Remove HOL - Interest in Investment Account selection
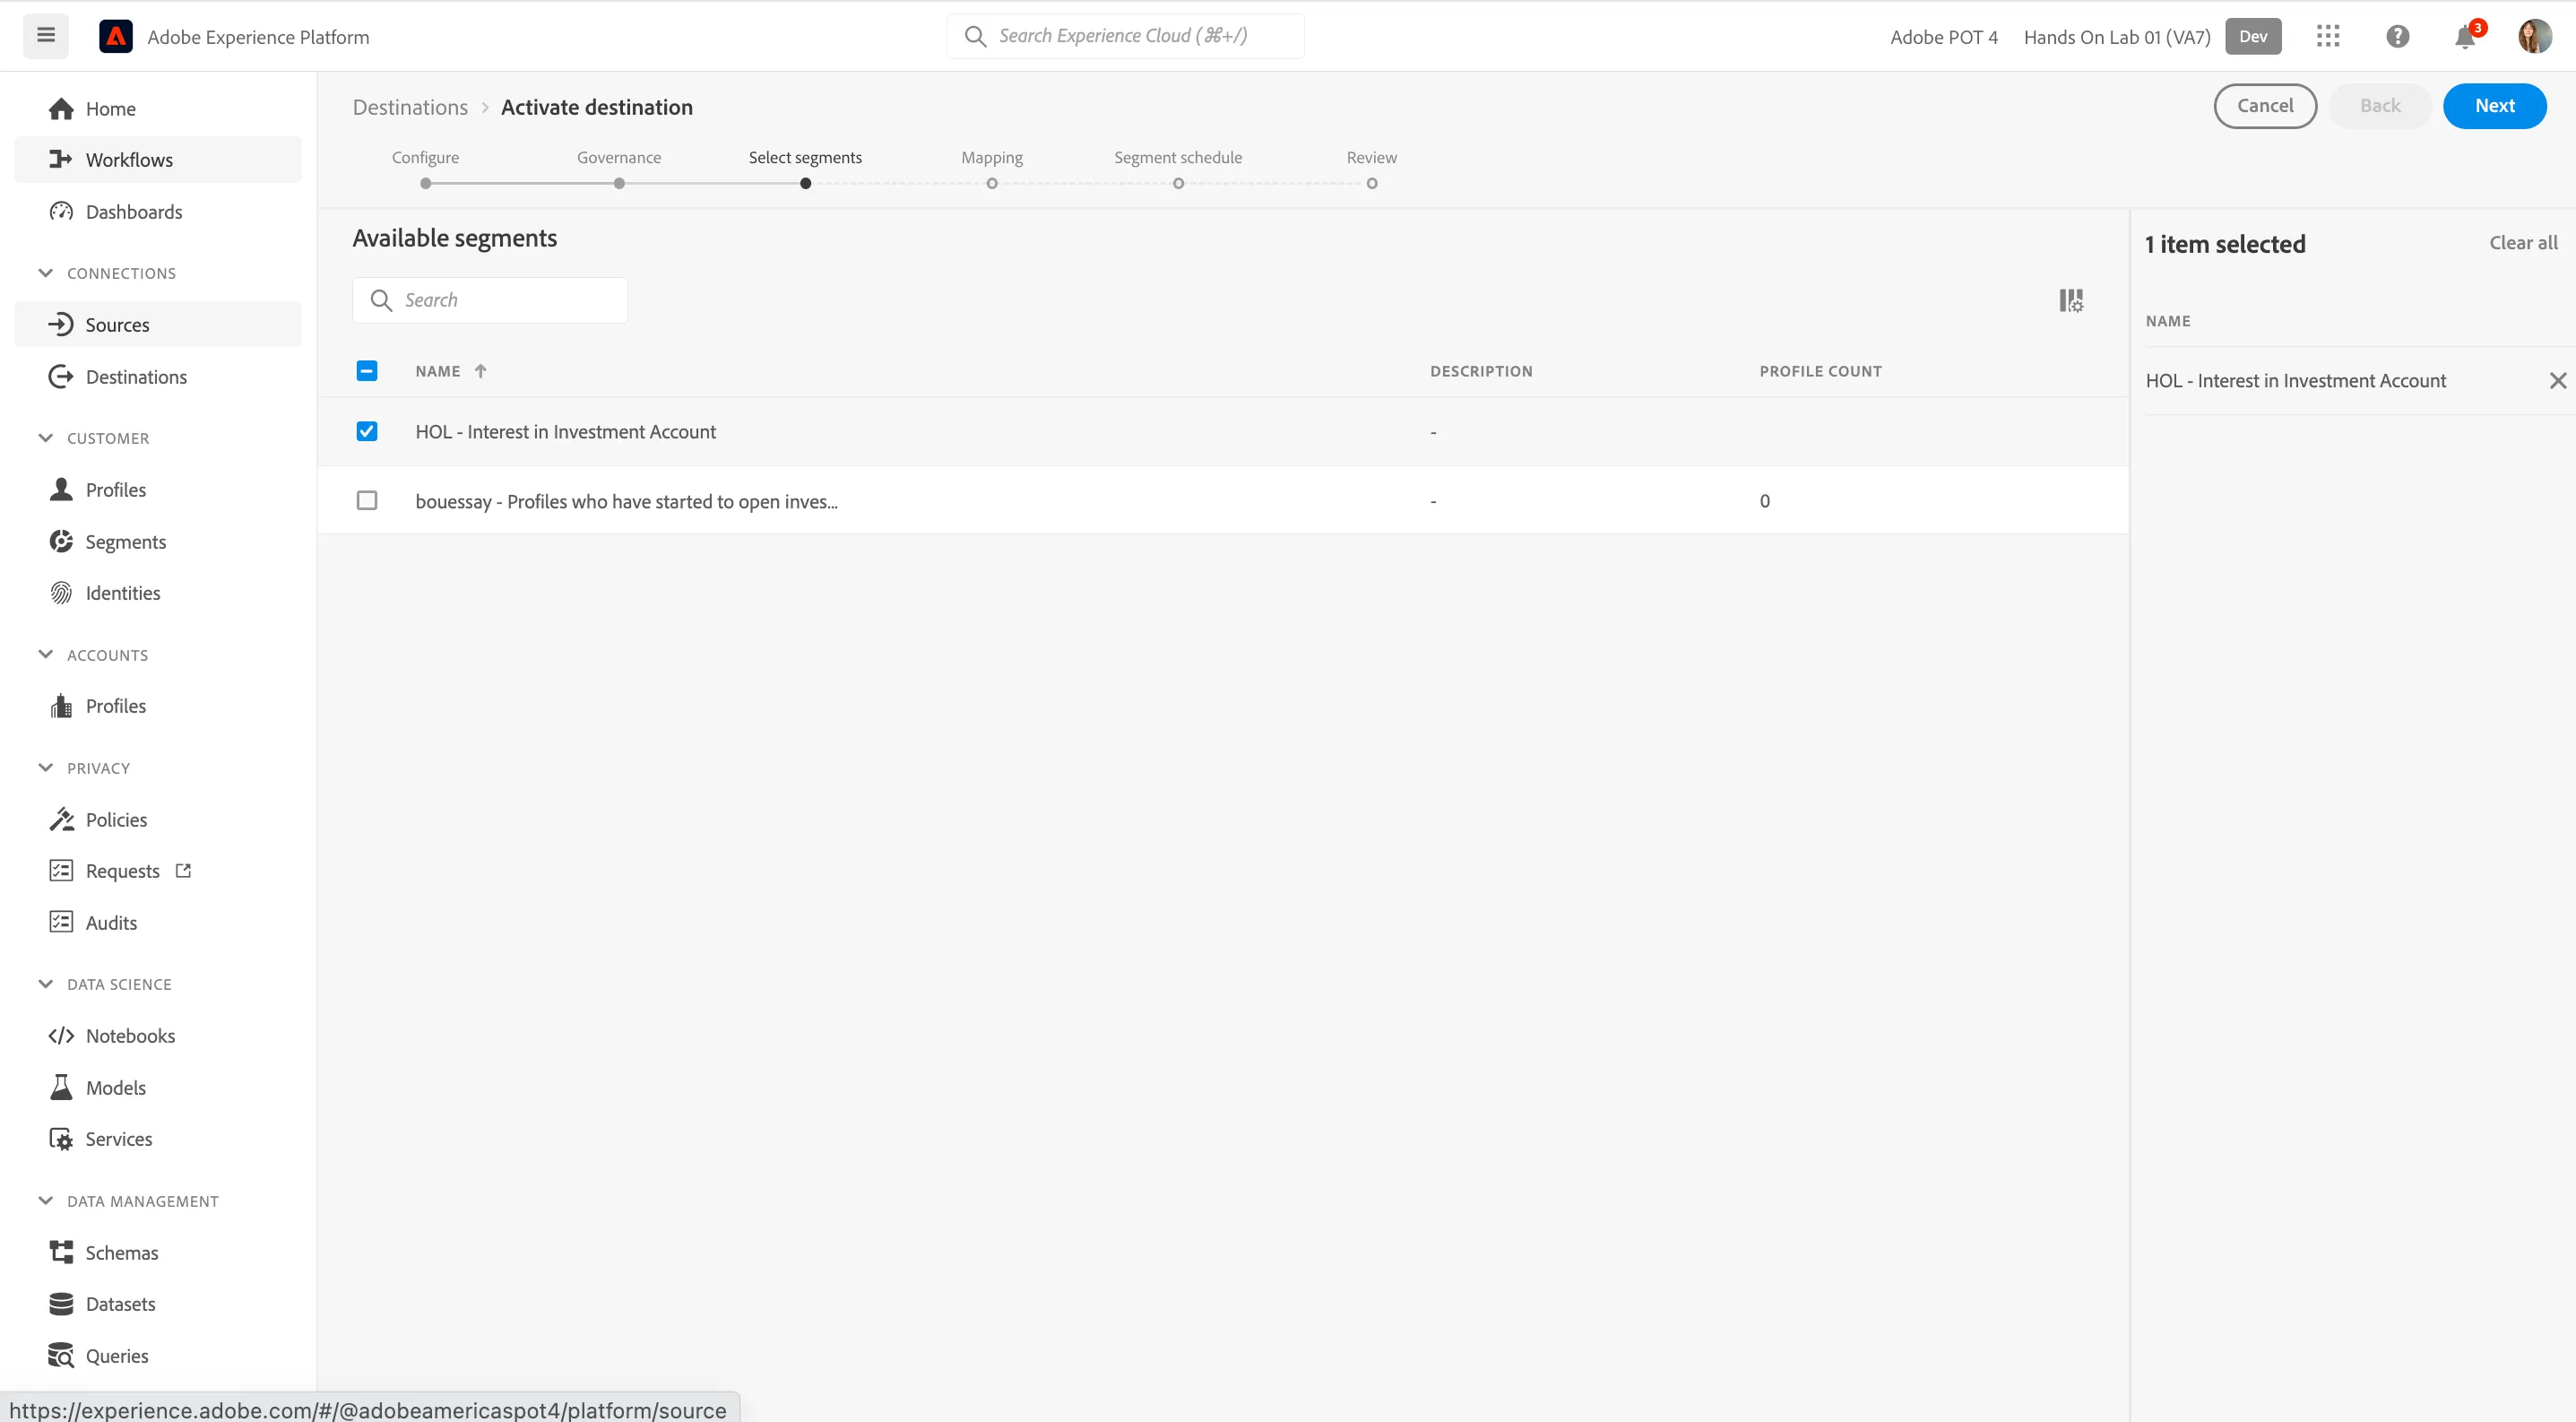The width and height of the screenshot is (2576, 1422). [x=2558, y=380]
